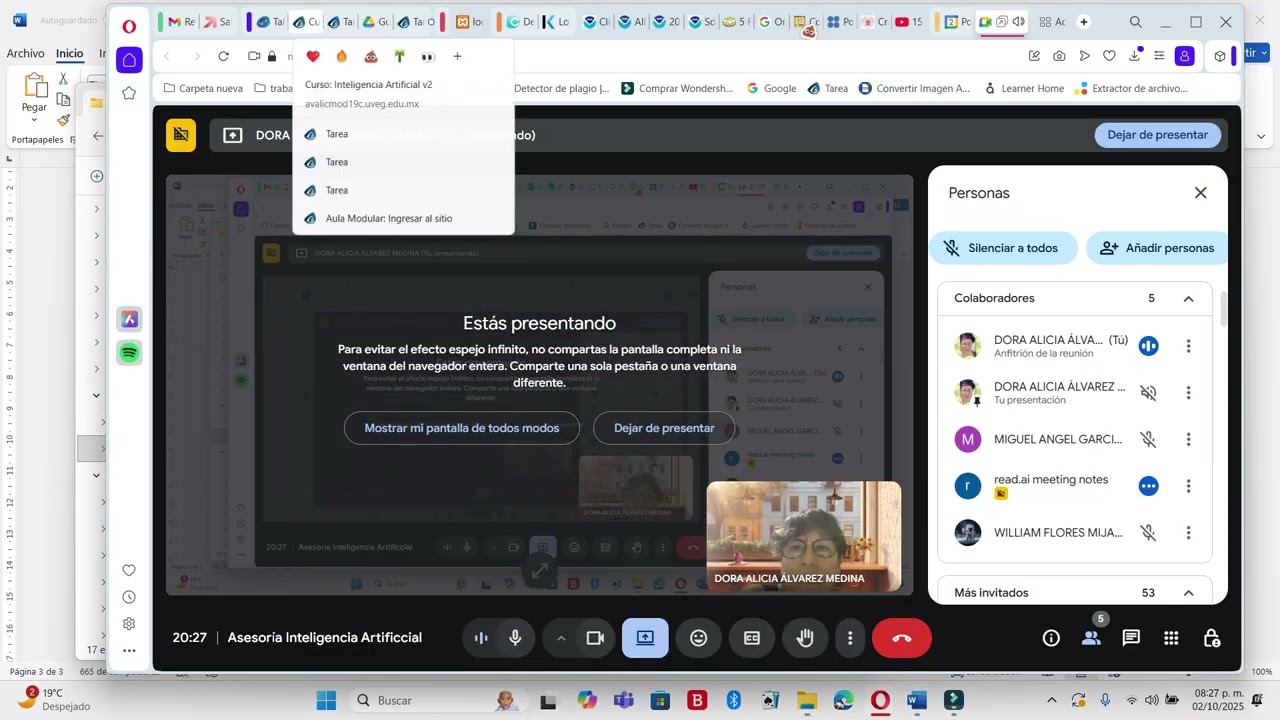Open Spotify in Opera sidebar
The image size is (1280, 720).
[x=129, y=352]
